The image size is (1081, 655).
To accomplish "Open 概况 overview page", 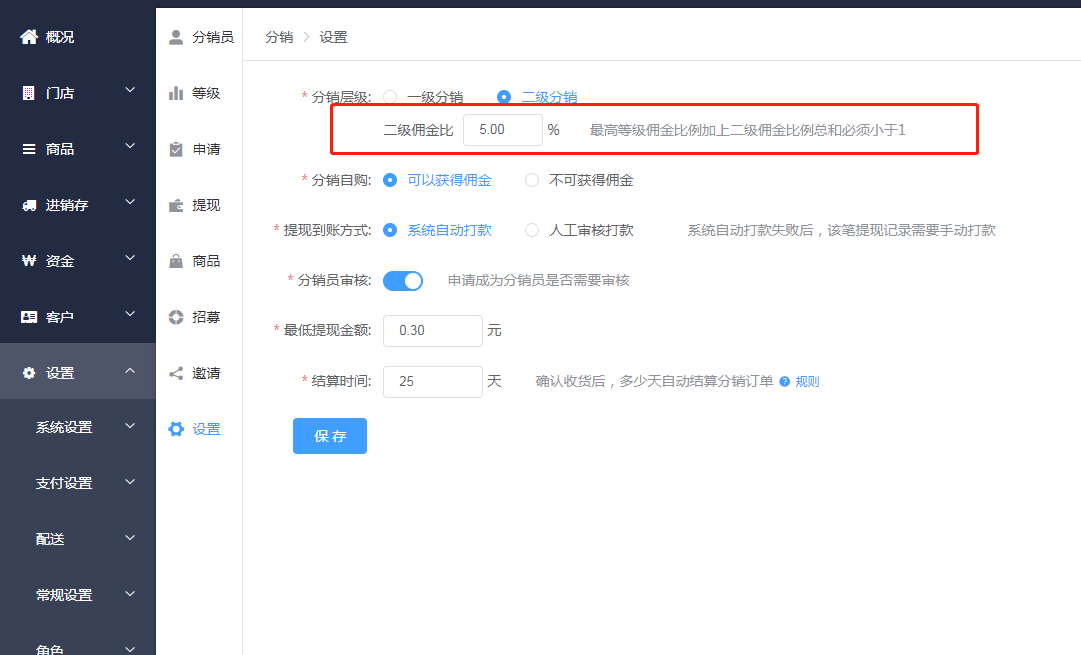I will pyautogui.click(x=60, y=37).
